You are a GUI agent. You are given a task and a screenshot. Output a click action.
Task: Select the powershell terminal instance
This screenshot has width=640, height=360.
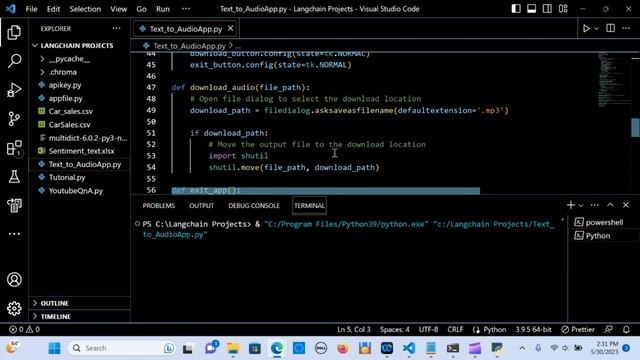click(x=603, y=222)
